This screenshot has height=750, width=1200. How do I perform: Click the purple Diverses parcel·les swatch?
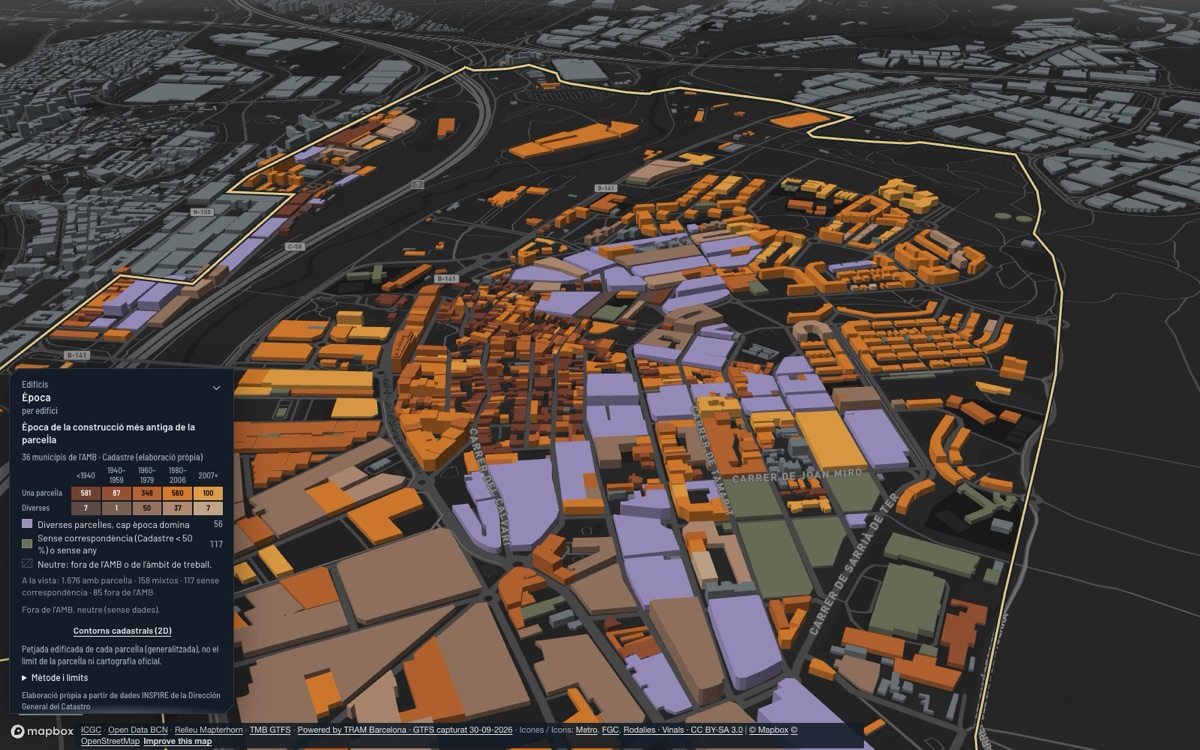pyautogui.click(x=27, y=524)
